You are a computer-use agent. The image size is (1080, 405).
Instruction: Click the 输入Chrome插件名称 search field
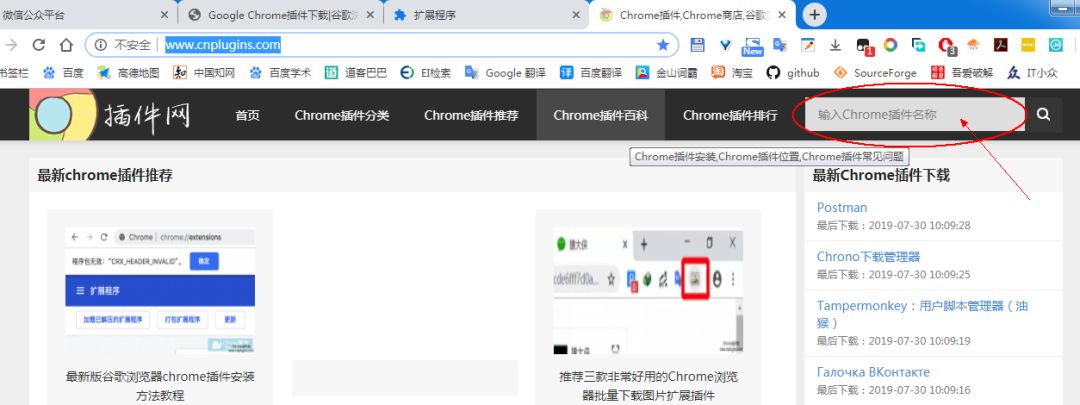tap(915, 114)
